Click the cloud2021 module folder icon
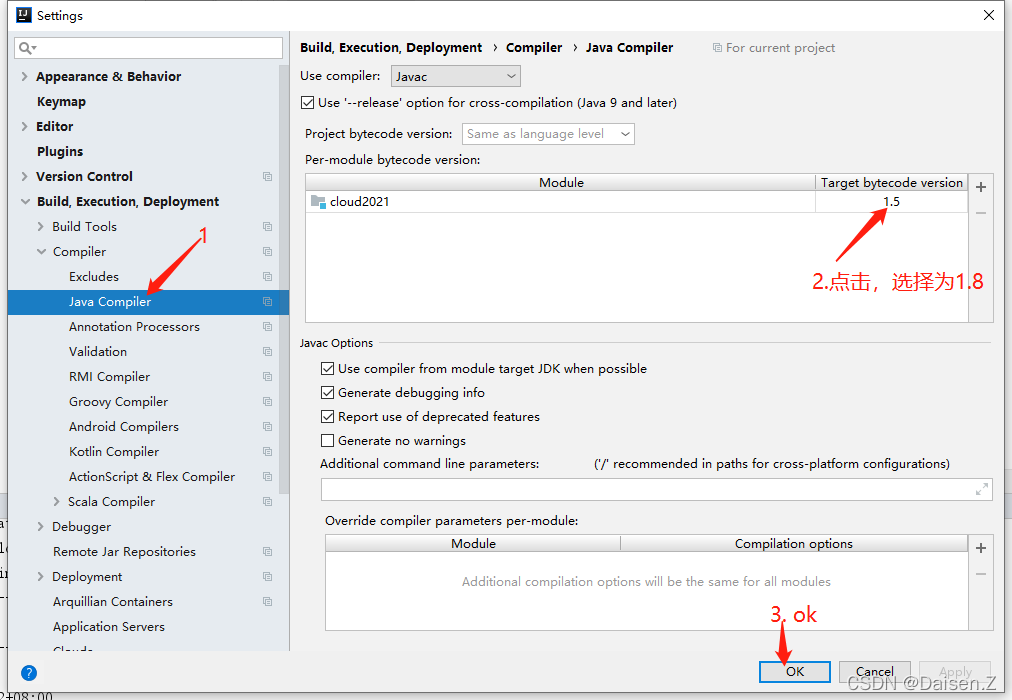 point(318,202)
